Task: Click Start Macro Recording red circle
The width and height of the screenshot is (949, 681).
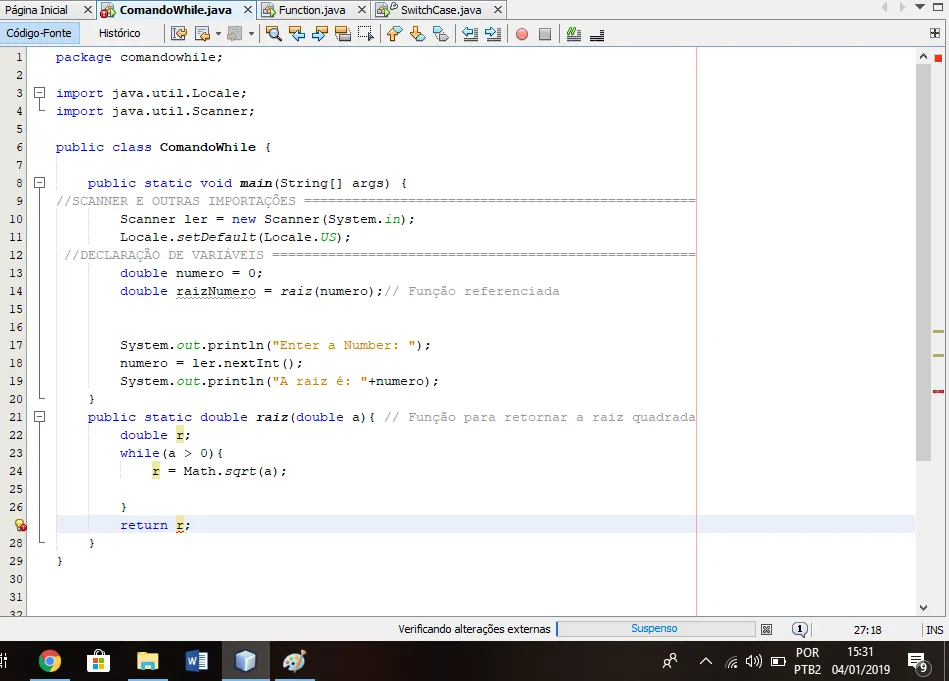Action: click(x=522, y=34)
